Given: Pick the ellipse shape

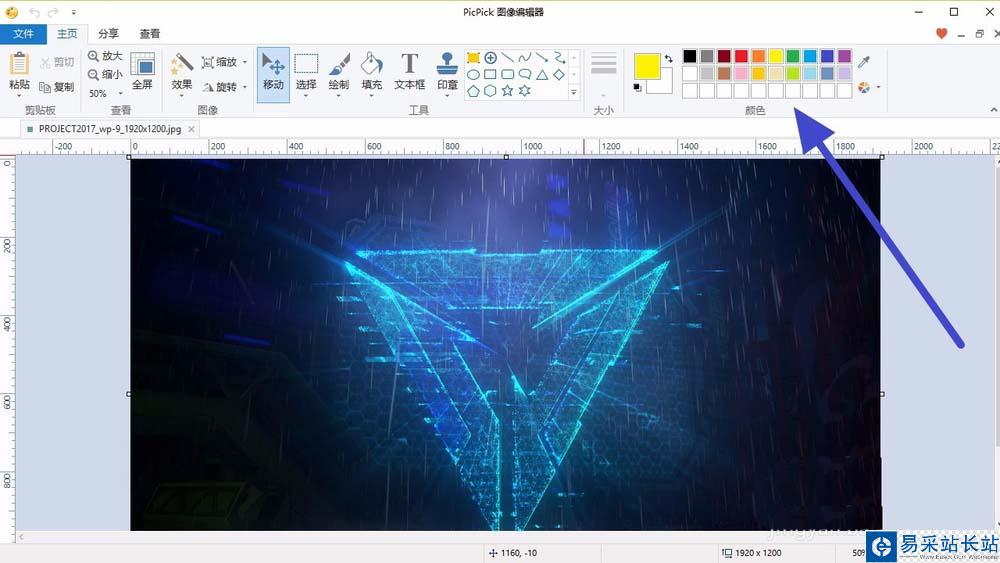Looking at the screenshot, I should [x=473, y=75].
